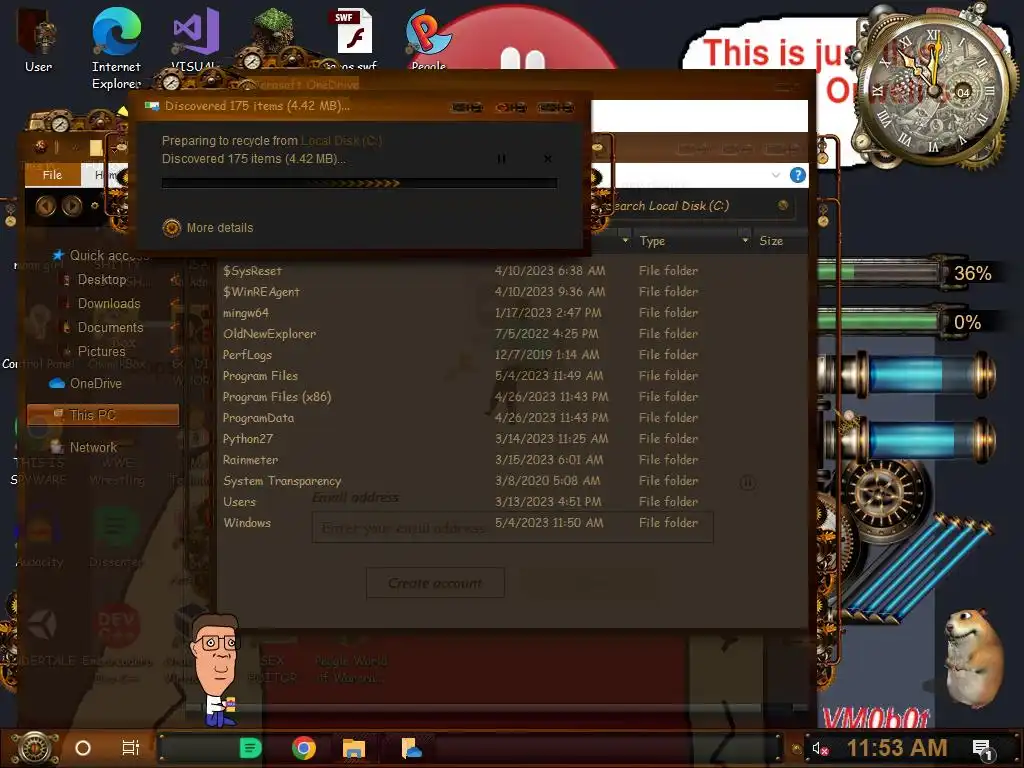Go forward in File Explorer
The height and width of the screenshot is (768, 1024).
[72, 206]
